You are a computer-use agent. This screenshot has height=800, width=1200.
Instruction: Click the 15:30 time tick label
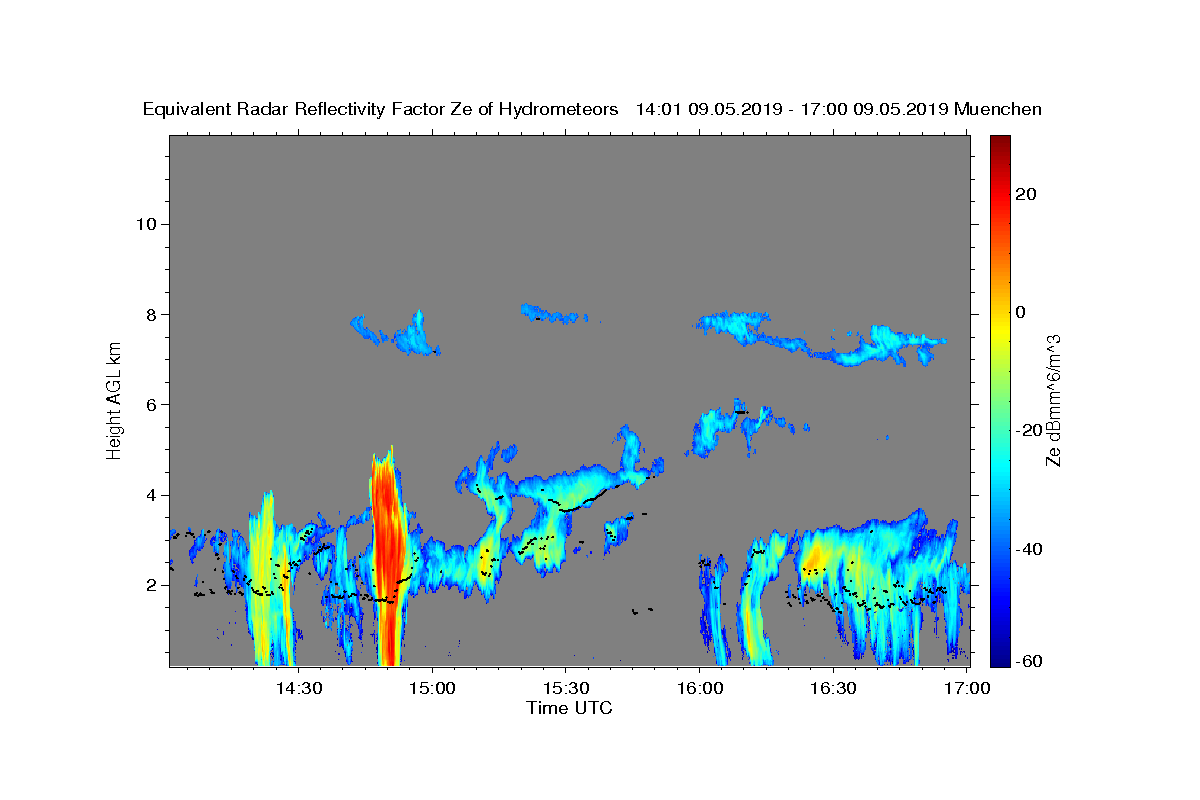tap(566, 688)
